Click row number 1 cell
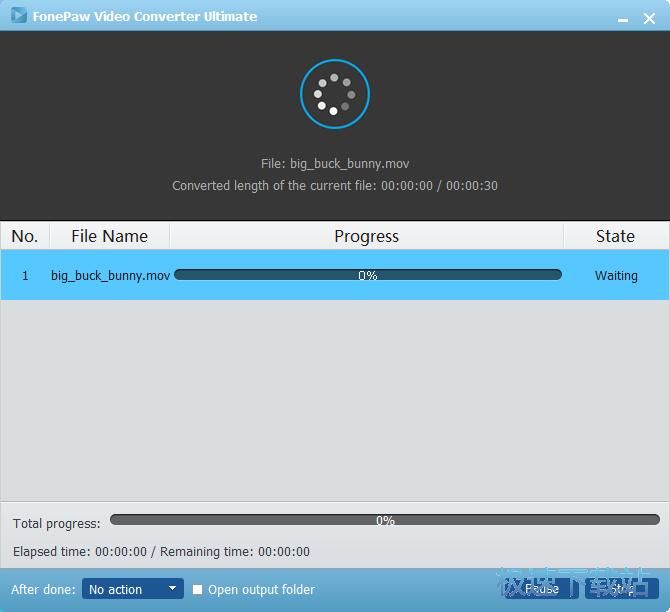Screen dimensions: 670x612 pos(25,276)
